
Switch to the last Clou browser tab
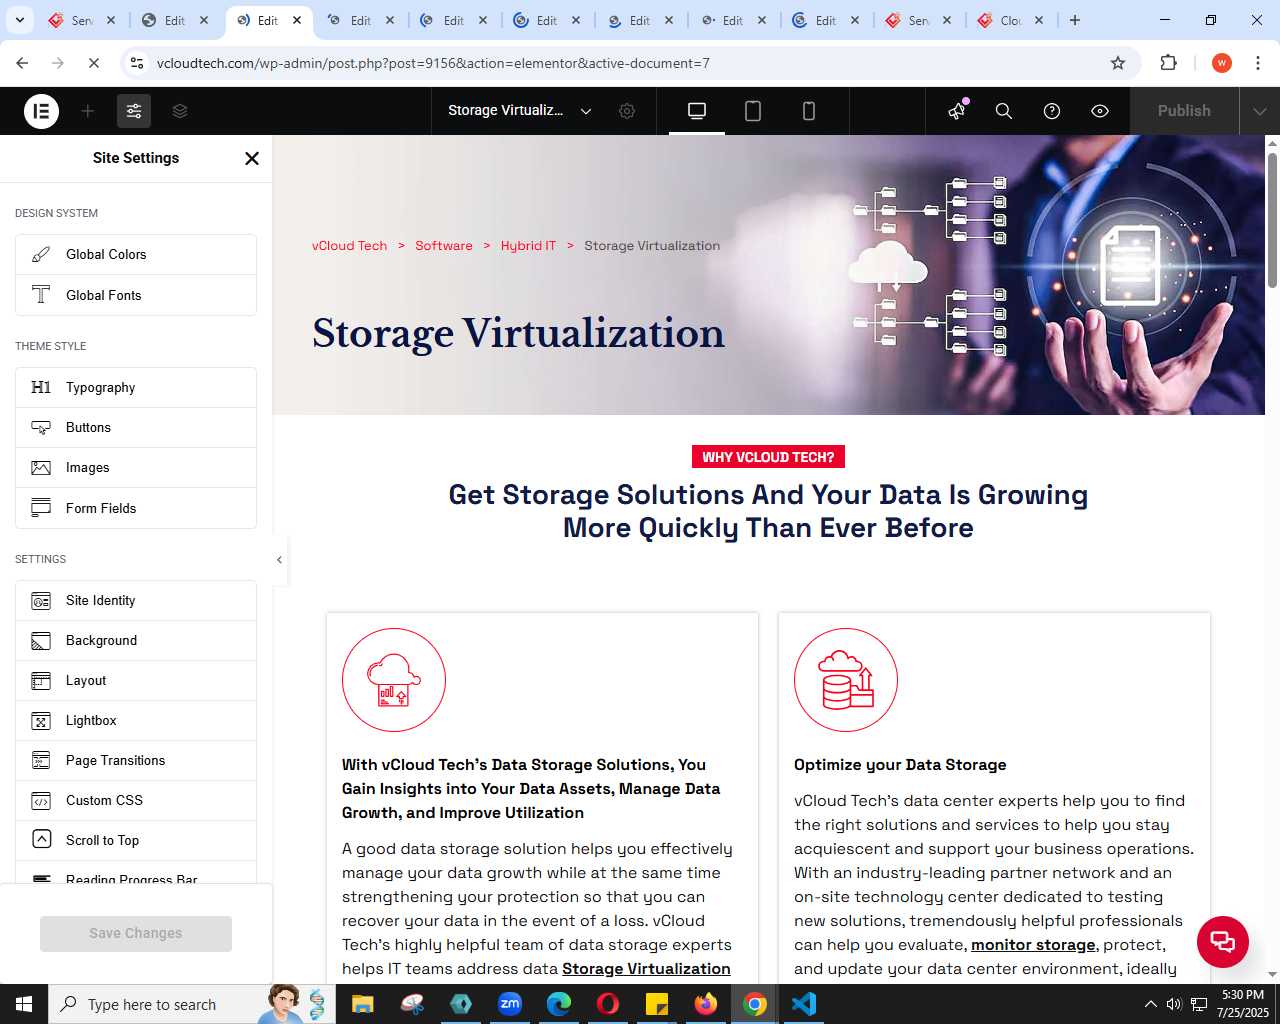click(1011, 20)
